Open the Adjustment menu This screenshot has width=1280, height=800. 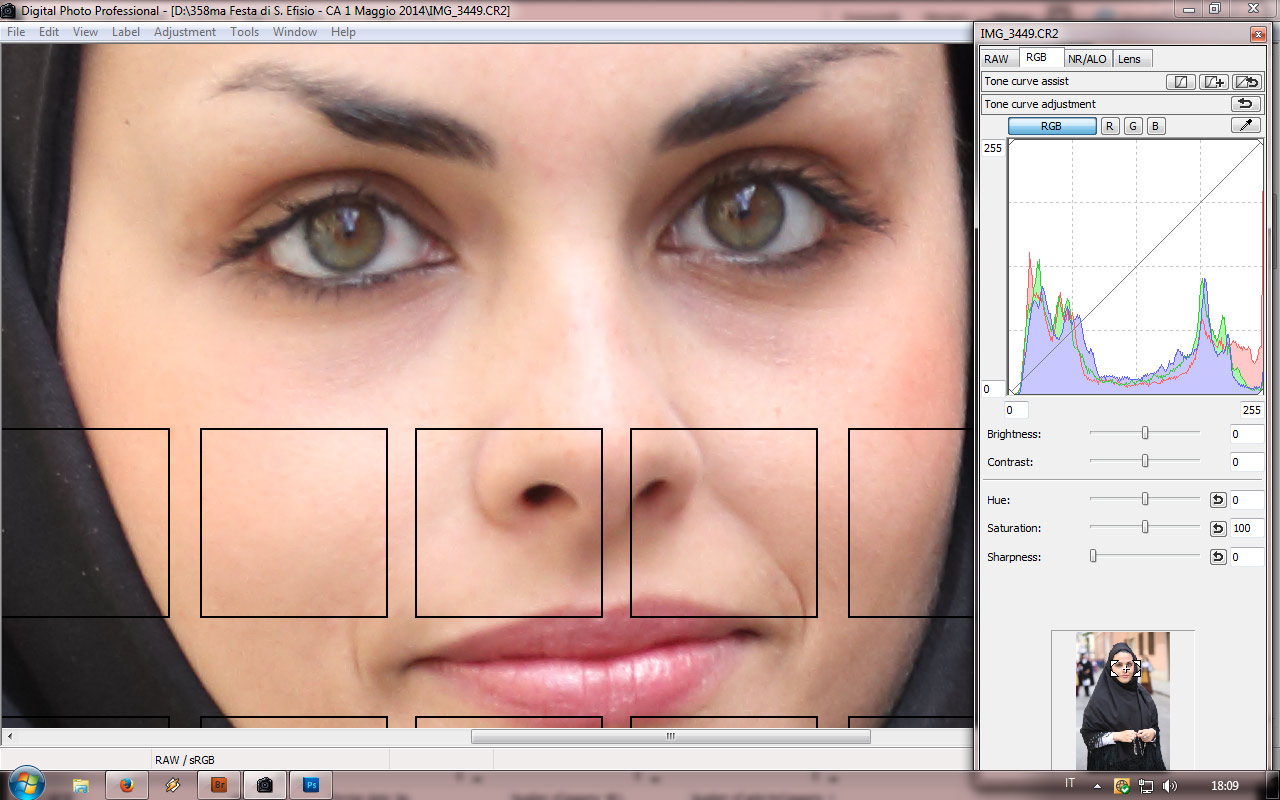185,32
